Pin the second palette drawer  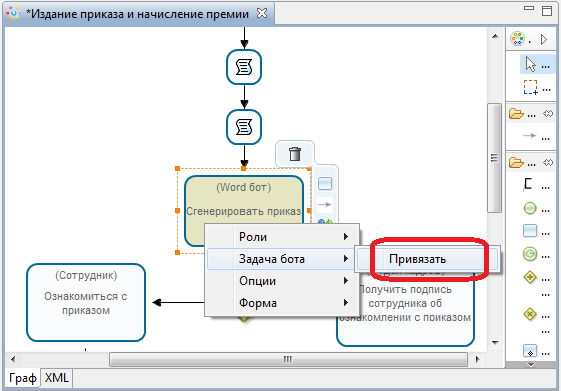click(x=548, y=163)
